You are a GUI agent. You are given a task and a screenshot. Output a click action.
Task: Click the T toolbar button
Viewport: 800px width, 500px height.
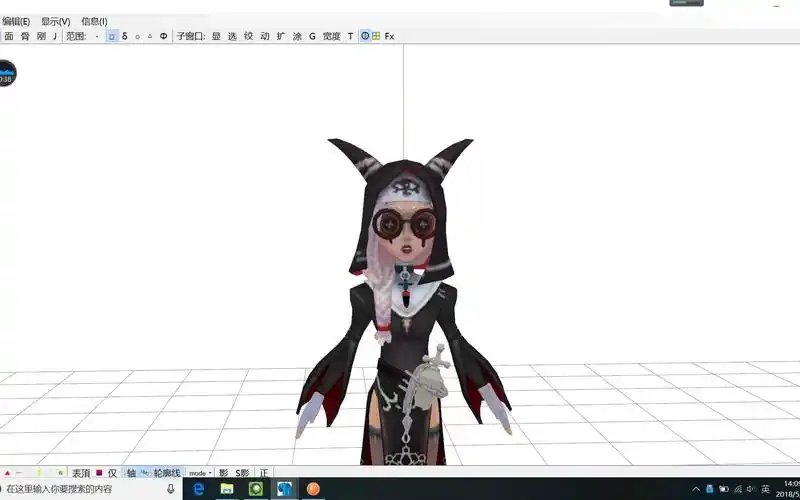tap(351, 36)
